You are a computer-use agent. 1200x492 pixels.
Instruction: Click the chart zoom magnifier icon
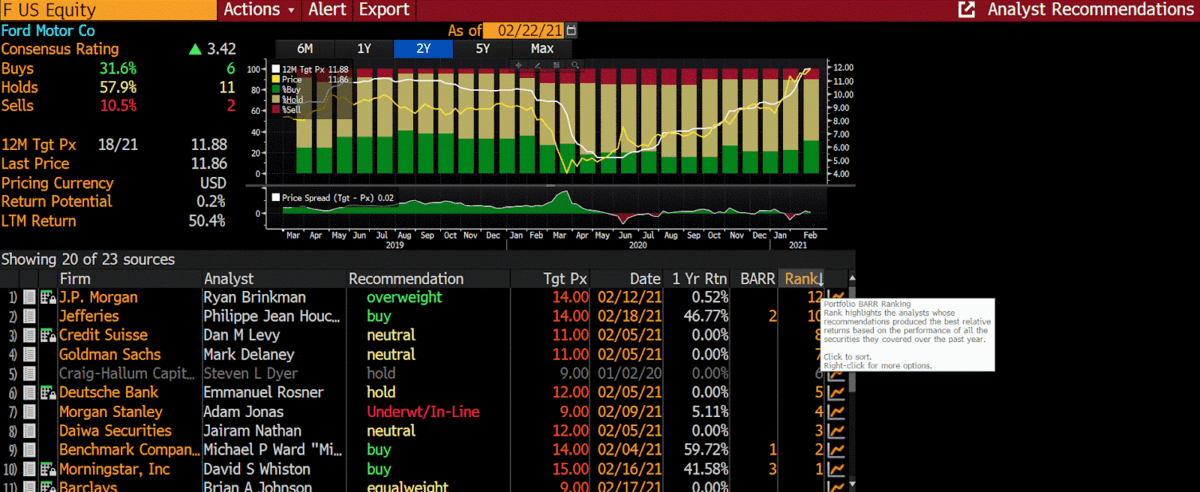point(574,65)
